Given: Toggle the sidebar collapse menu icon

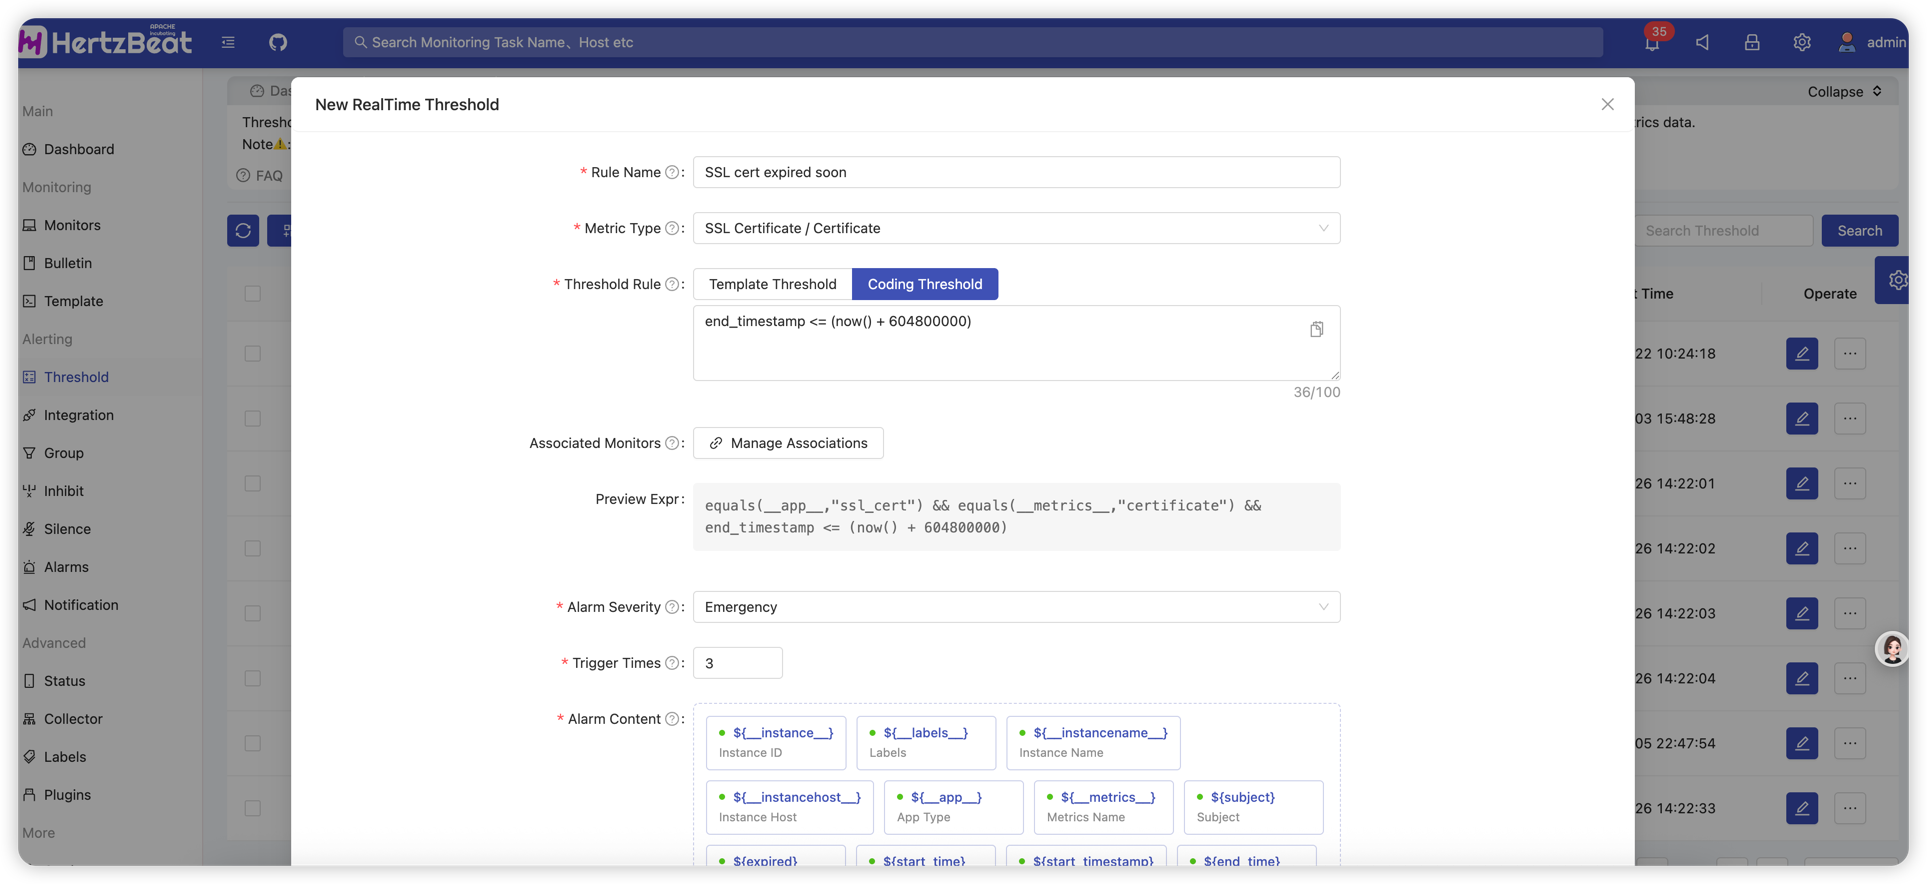Looking at the screenshot, I should click(228, 42).
